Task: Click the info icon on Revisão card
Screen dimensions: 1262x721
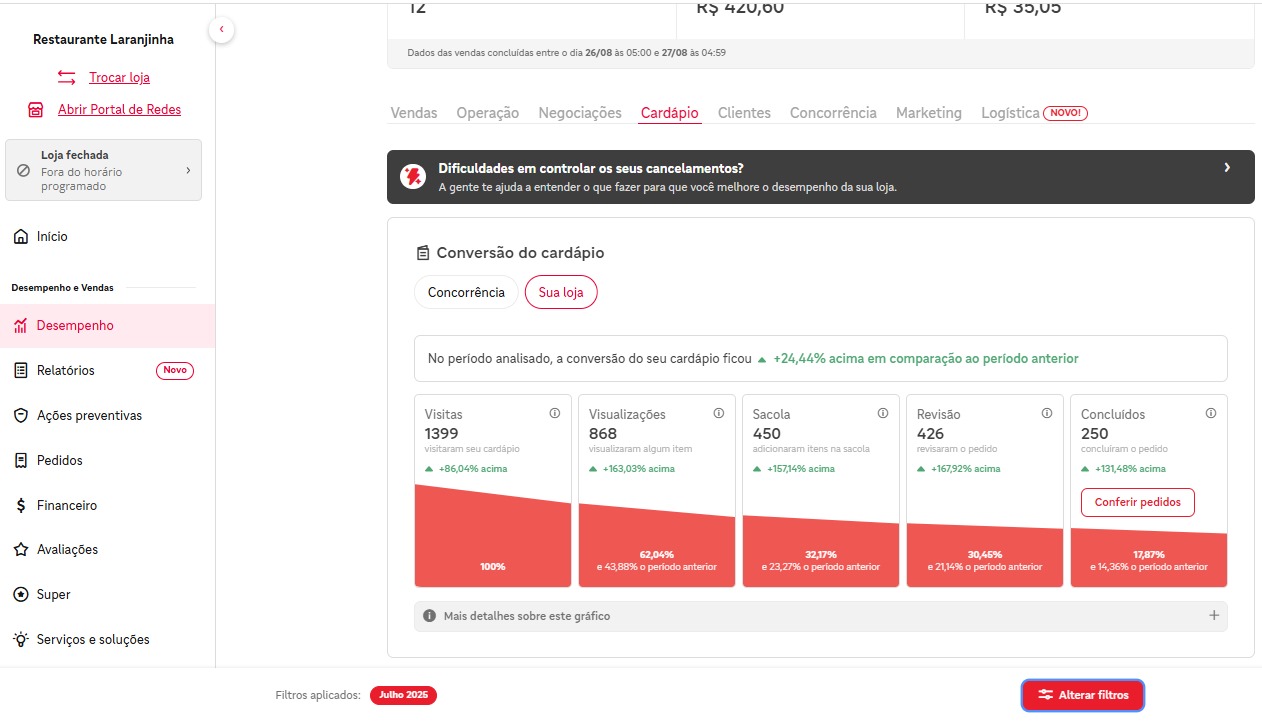Action: (1047, 413)
